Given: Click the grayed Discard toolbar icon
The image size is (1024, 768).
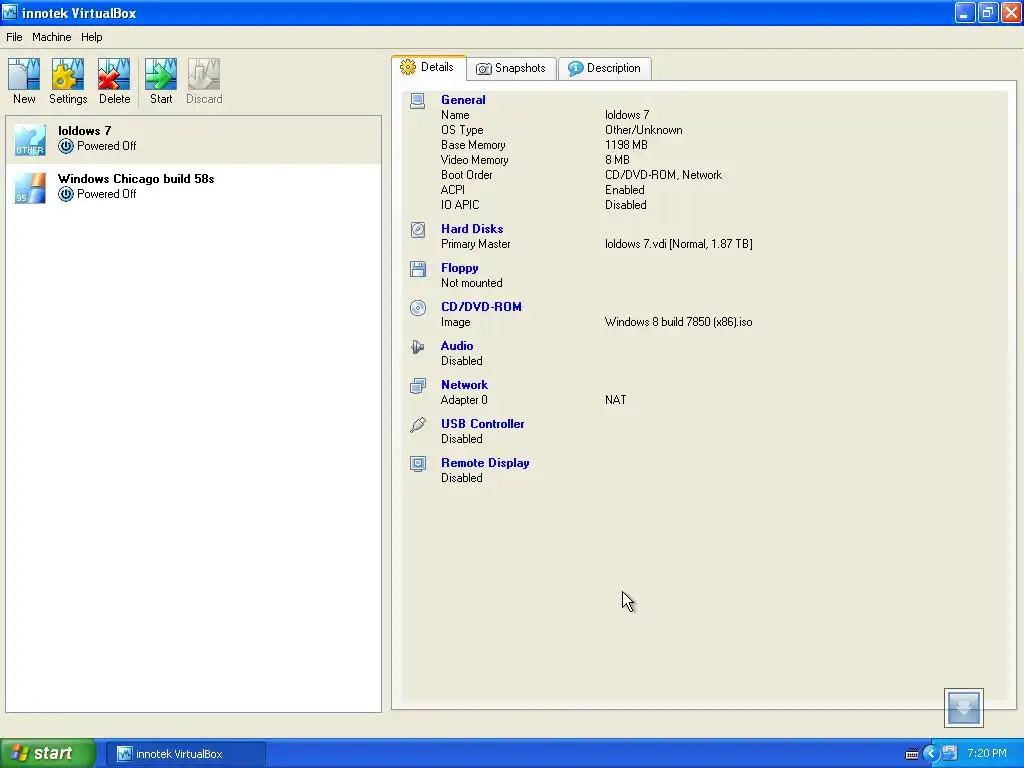Looking at the screenshot, I should [x=204, y=74].
